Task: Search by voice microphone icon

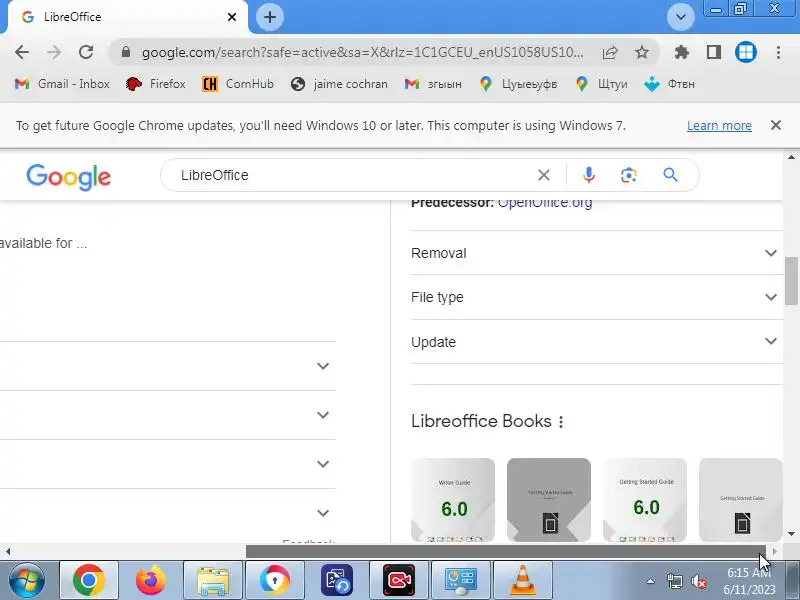Action: point(588,175)
